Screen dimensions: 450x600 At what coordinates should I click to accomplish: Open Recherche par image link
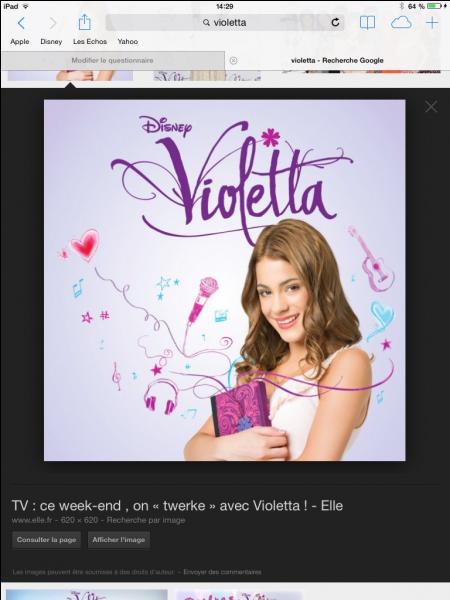click(146, 520)
